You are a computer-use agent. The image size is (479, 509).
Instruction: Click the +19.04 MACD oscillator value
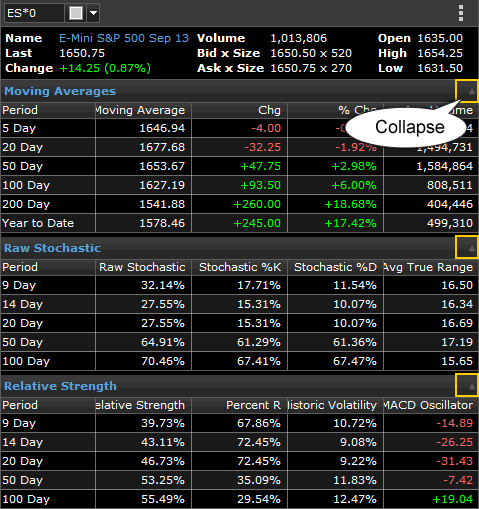[452, 499]
